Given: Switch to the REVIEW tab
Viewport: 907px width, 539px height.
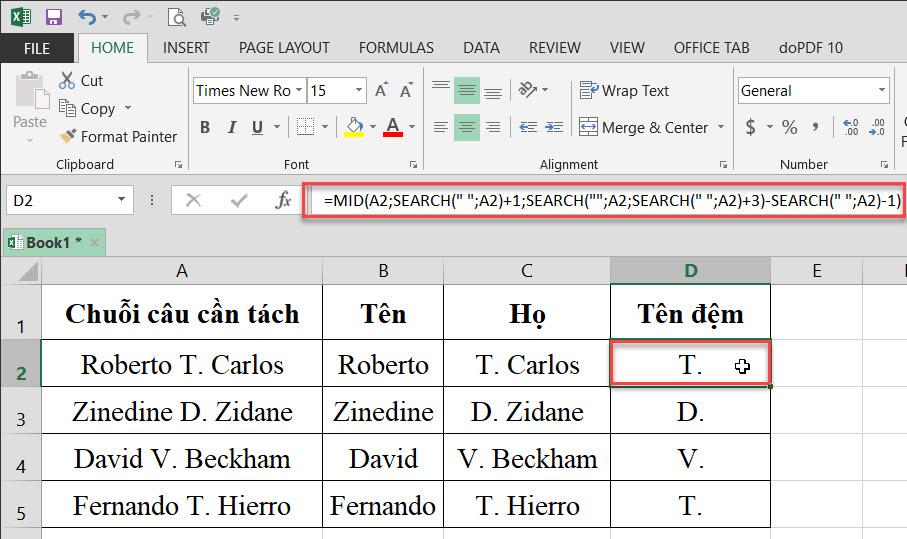Looking at the screenshot, I should click(x=555, y=47).
